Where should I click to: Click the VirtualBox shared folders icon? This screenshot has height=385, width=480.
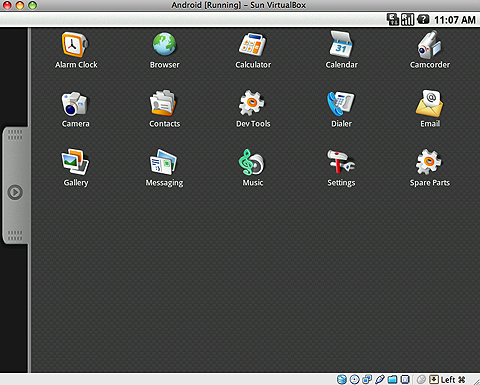392,379
